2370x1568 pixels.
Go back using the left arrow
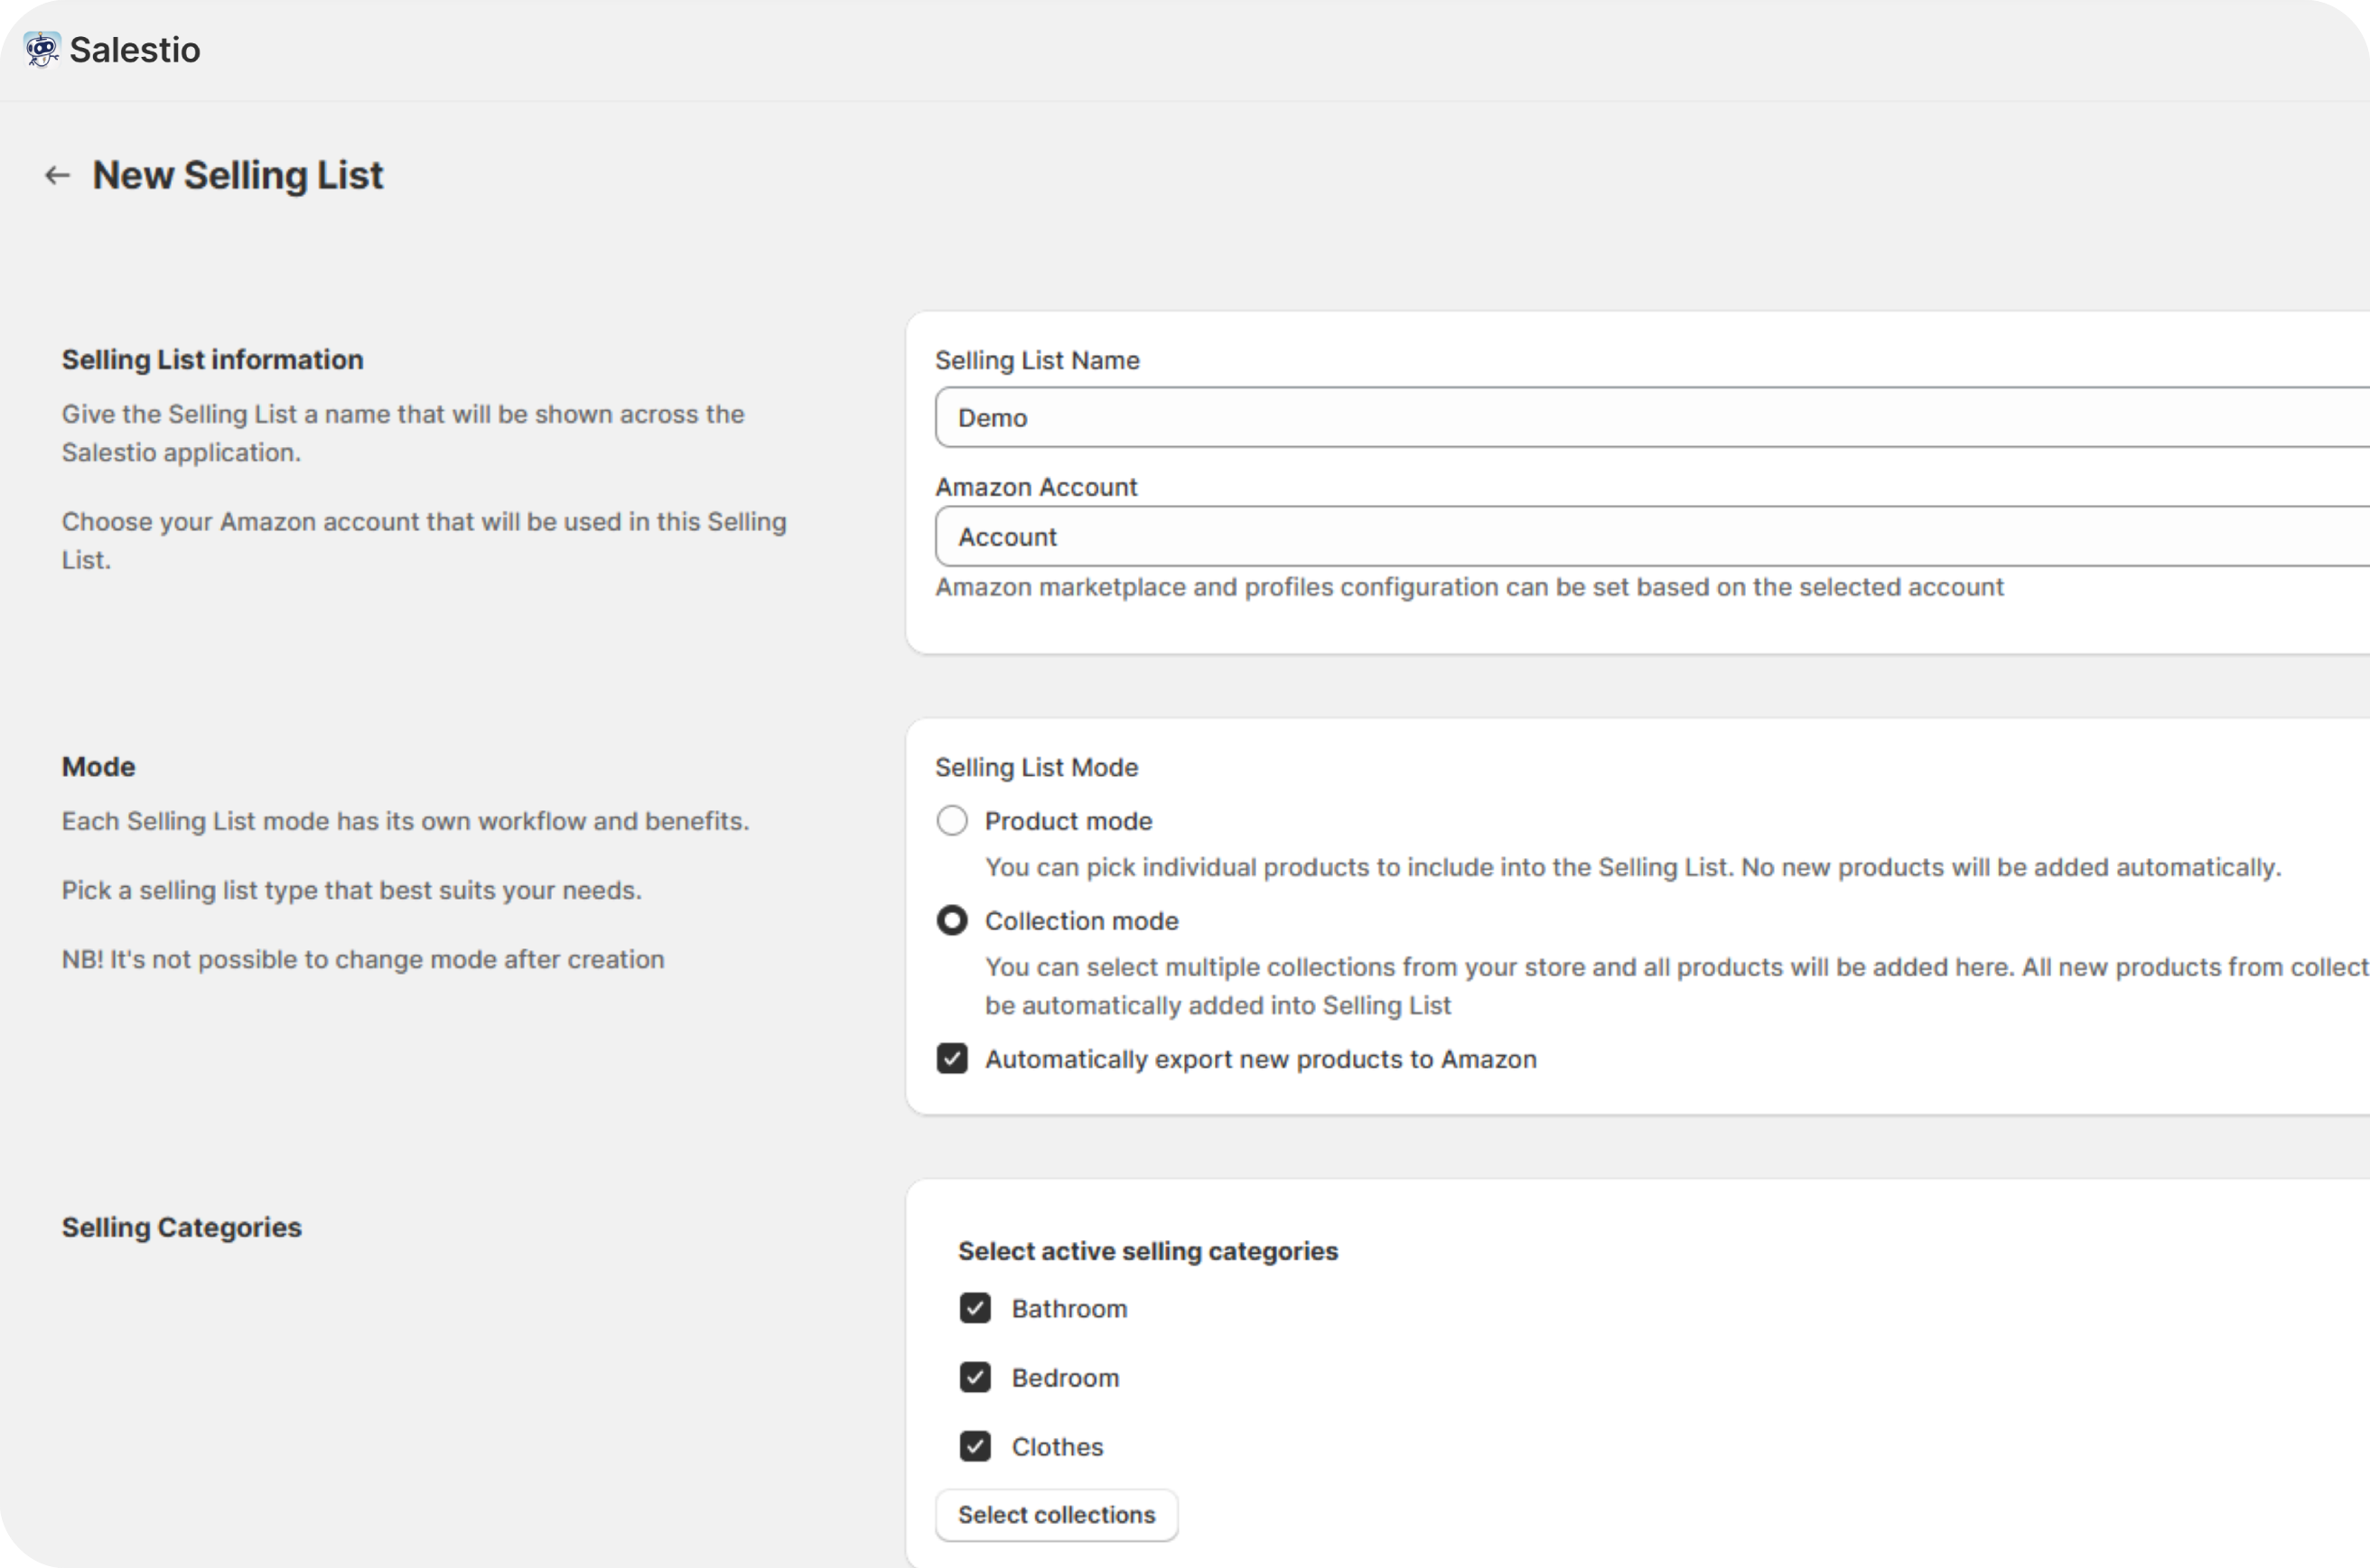pyautogui.click(x=57, y=175)
